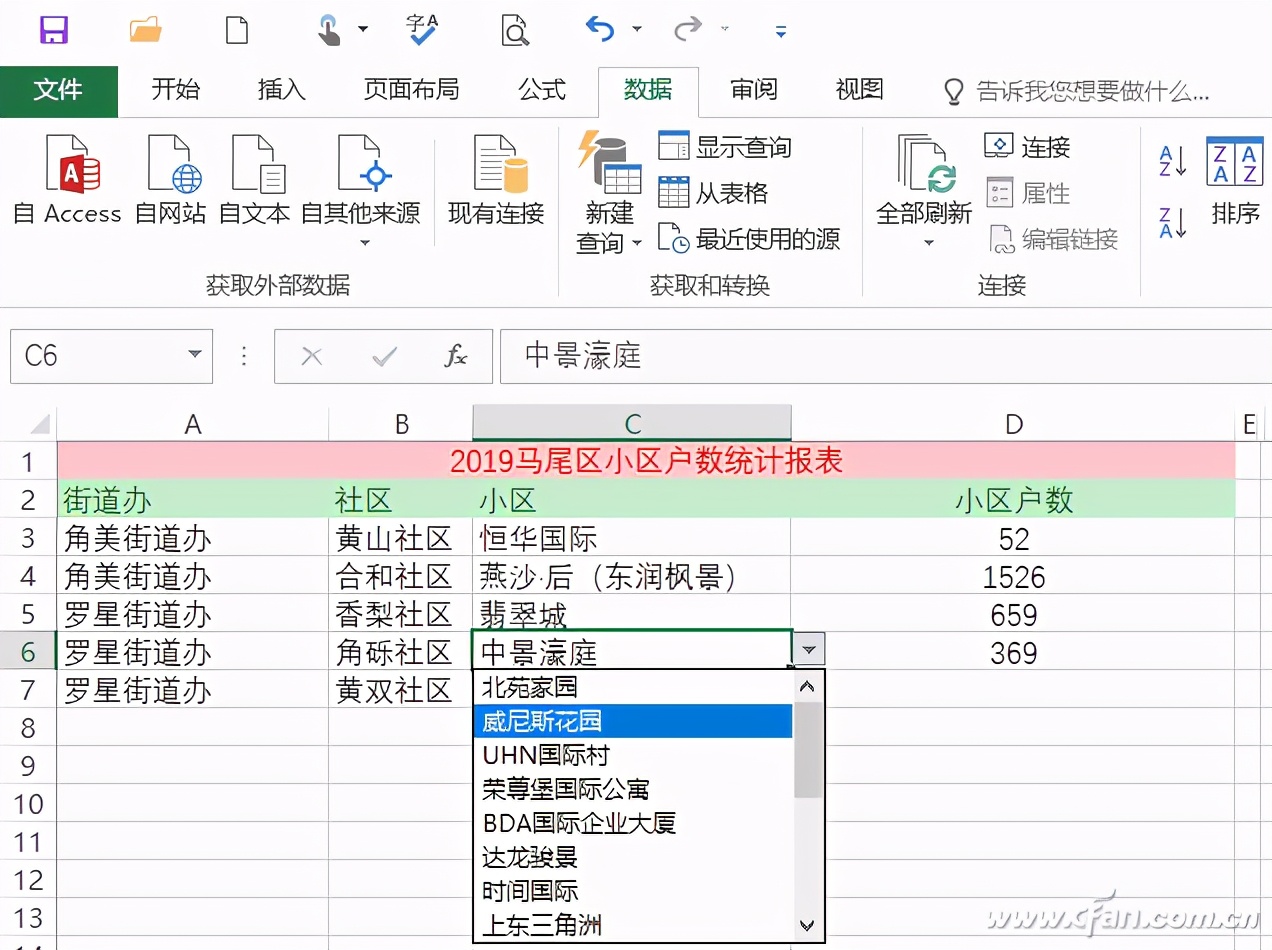The width and height of the screenshot is (1272, 950).
Task: Click 最近使用的源 button
Action: click(749, 238)
